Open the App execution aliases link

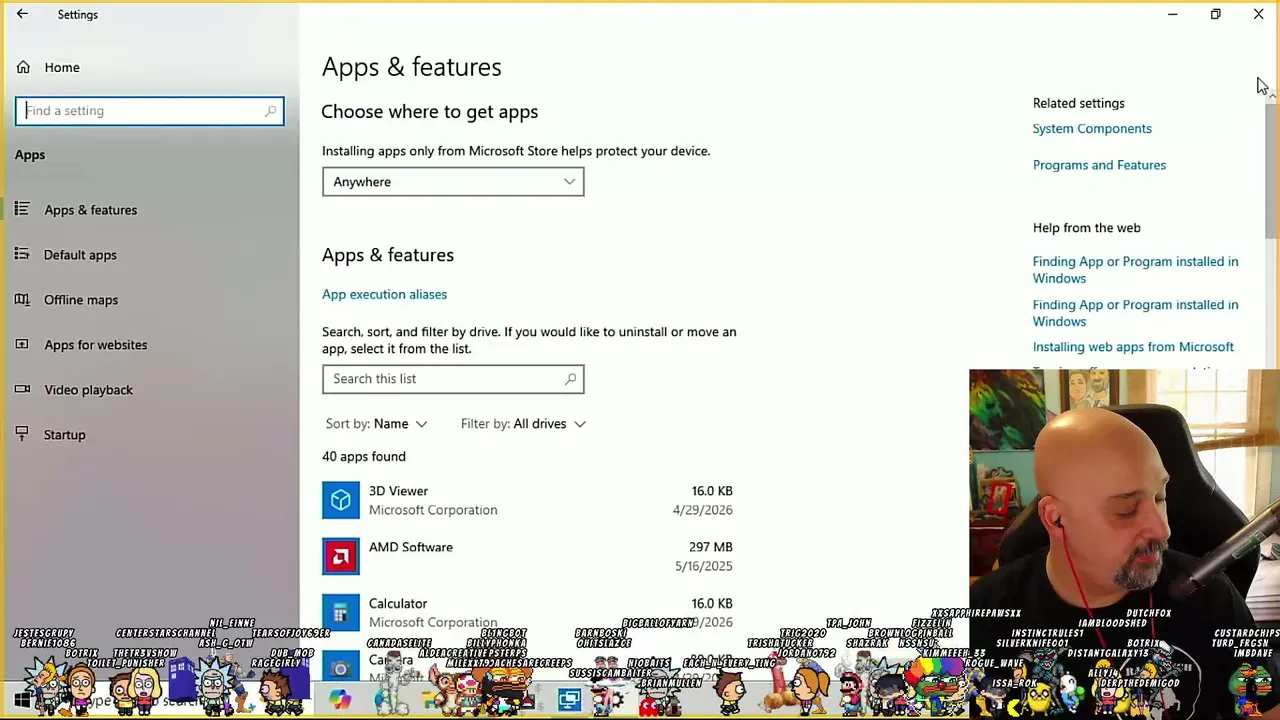[384, 294]
